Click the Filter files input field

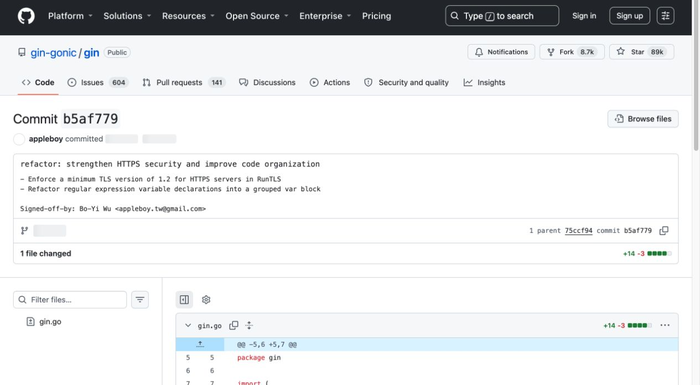[x=70, y=300]
